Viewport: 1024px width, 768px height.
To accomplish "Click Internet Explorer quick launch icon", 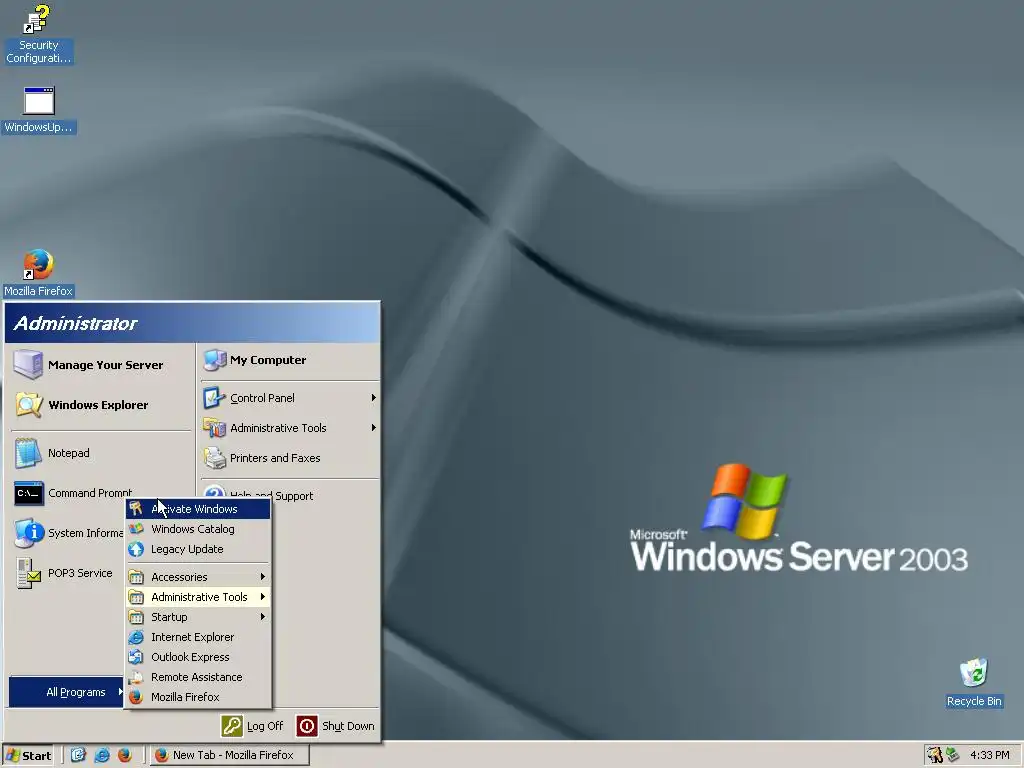I will 102,755.
